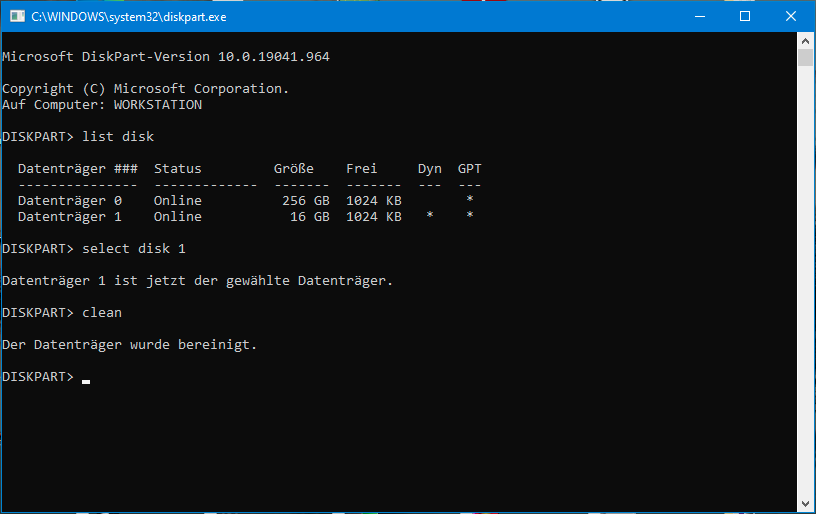Viewport: 816px width, 514px height.
Task: Click the scrollbar down arrow
Action: click(x=806, y=504)
